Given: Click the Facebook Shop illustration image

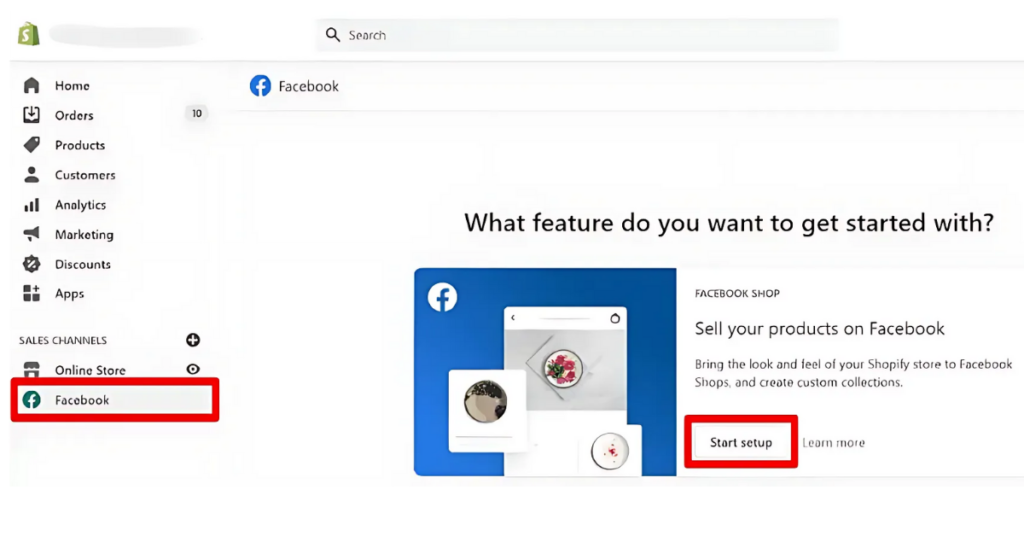Looking at the screenshot, I should point(545,371).
